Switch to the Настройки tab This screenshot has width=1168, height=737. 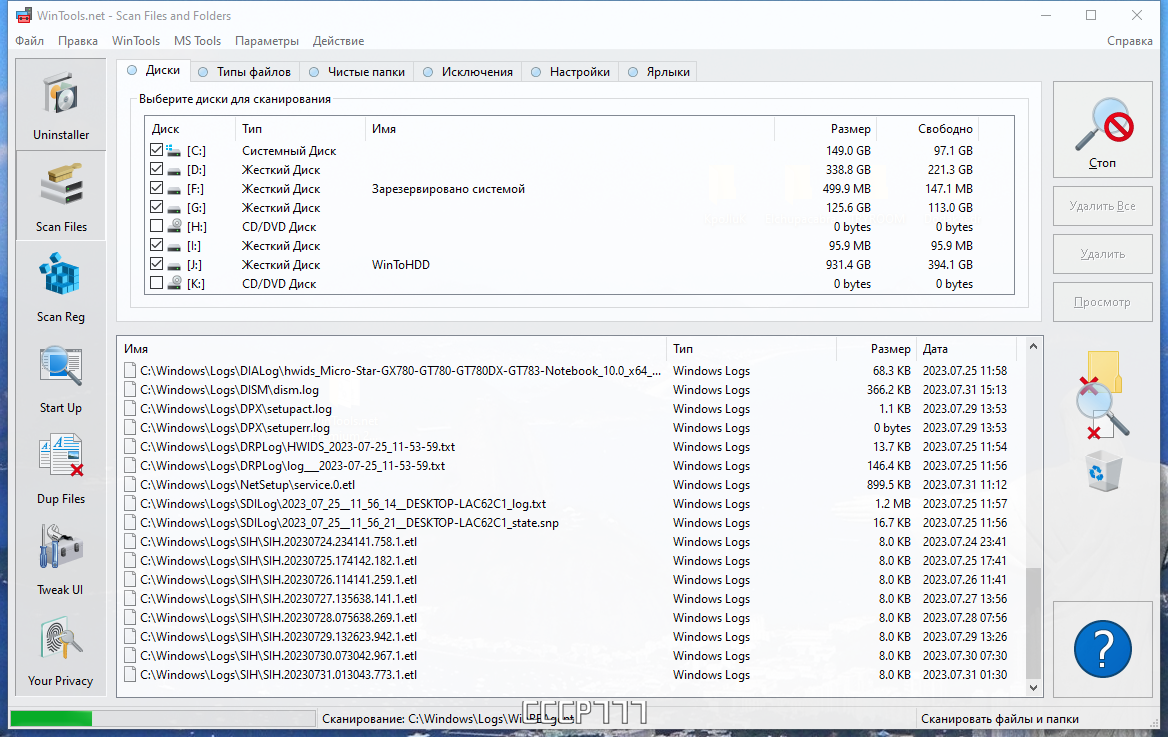(x=571, y=72)
